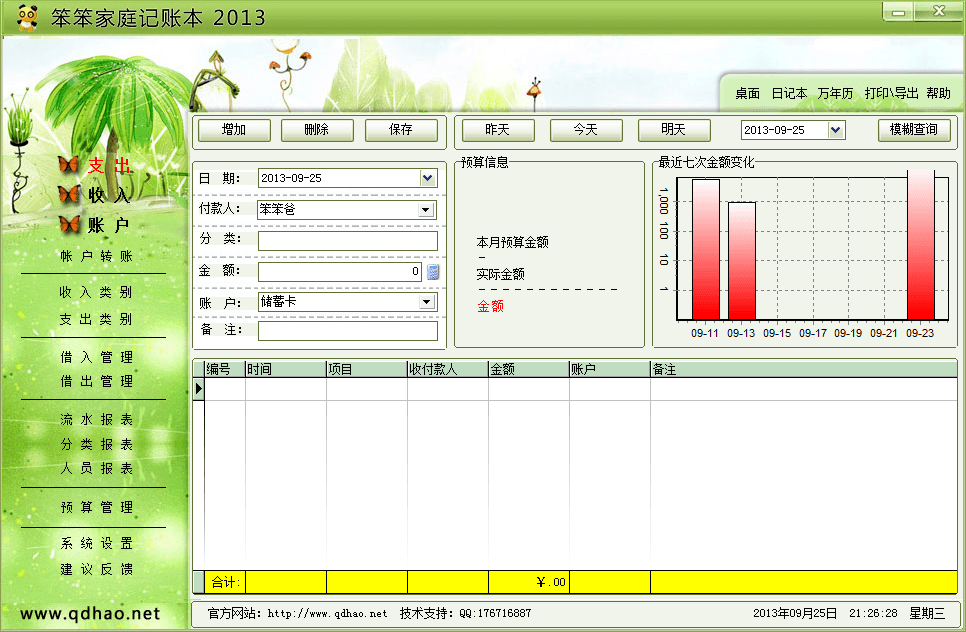Click the 模糊查询 search button

(913, 130)
